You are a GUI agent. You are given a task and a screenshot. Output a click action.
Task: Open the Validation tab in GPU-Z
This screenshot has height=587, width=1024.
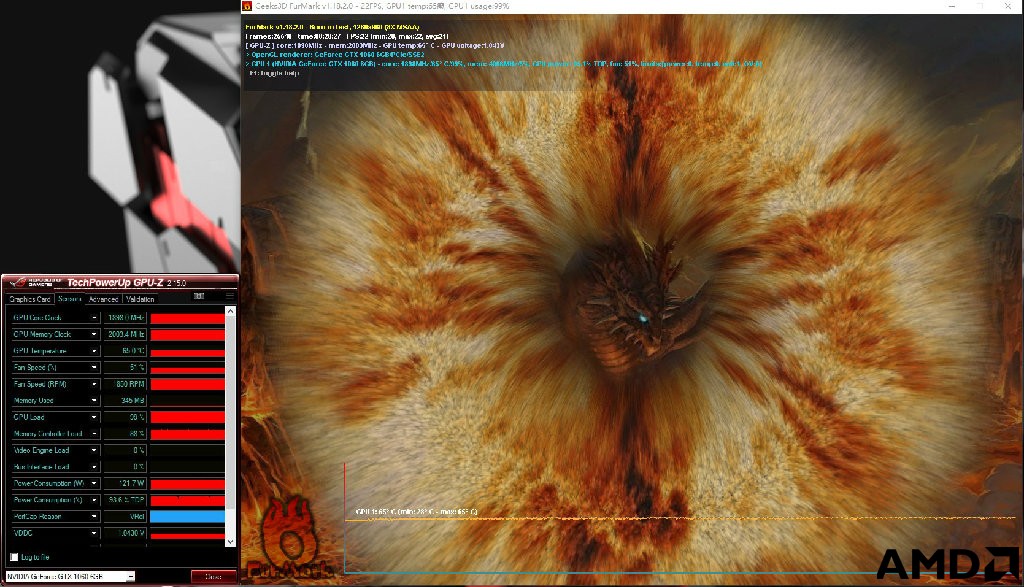click(x=140, y=299)
